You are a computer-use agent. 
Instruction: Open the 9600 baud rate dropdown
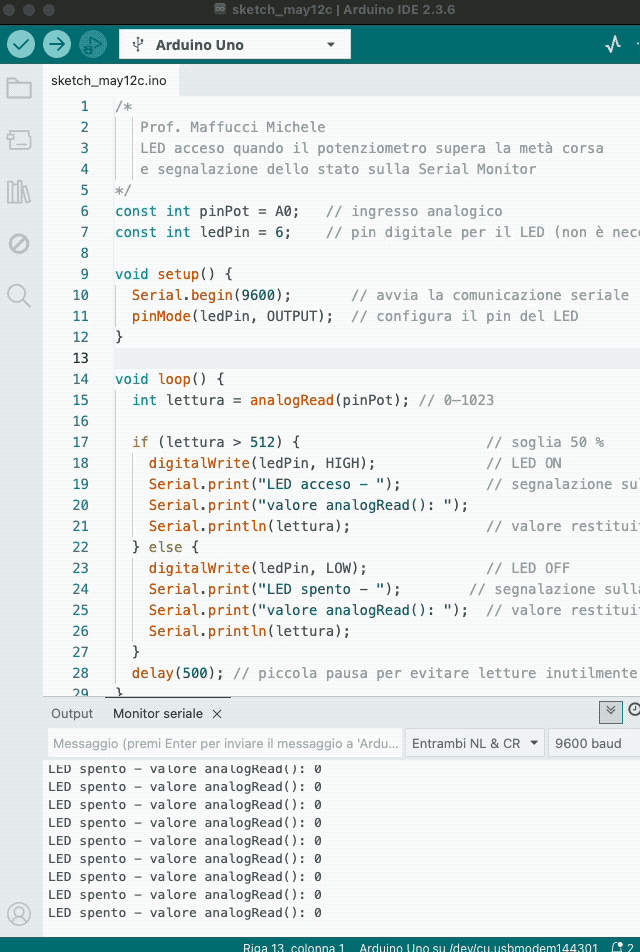[x=594, y=743]
